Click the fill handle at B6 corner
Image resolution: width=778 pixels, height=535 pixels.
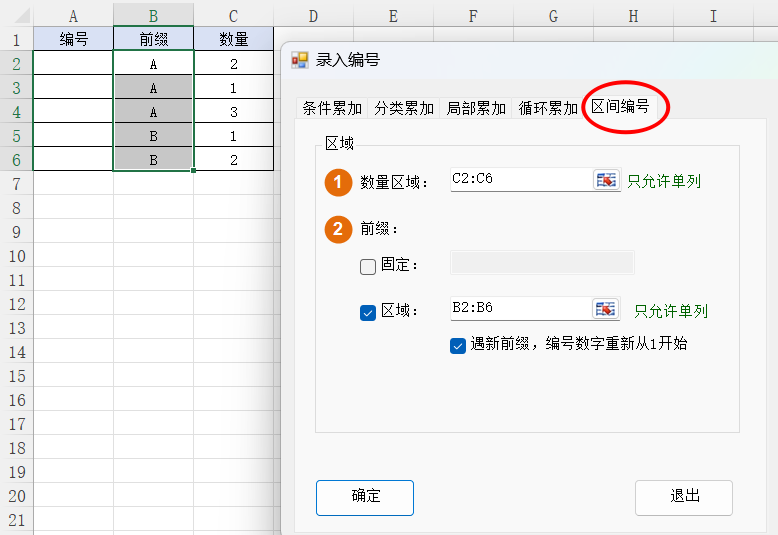click(x=194, y=170)
